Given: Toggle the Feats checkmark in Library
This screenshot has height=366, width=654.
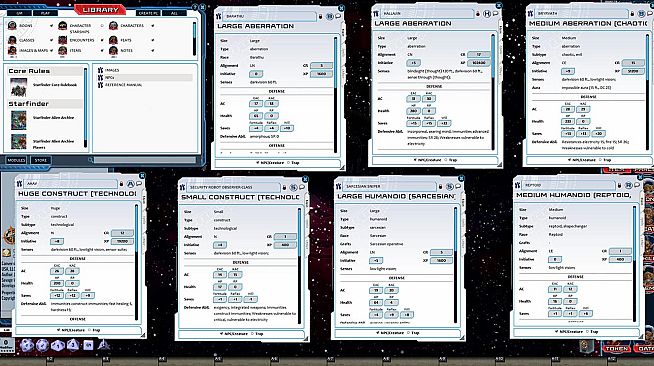Looking at the screenshot, I should [152, 40].
